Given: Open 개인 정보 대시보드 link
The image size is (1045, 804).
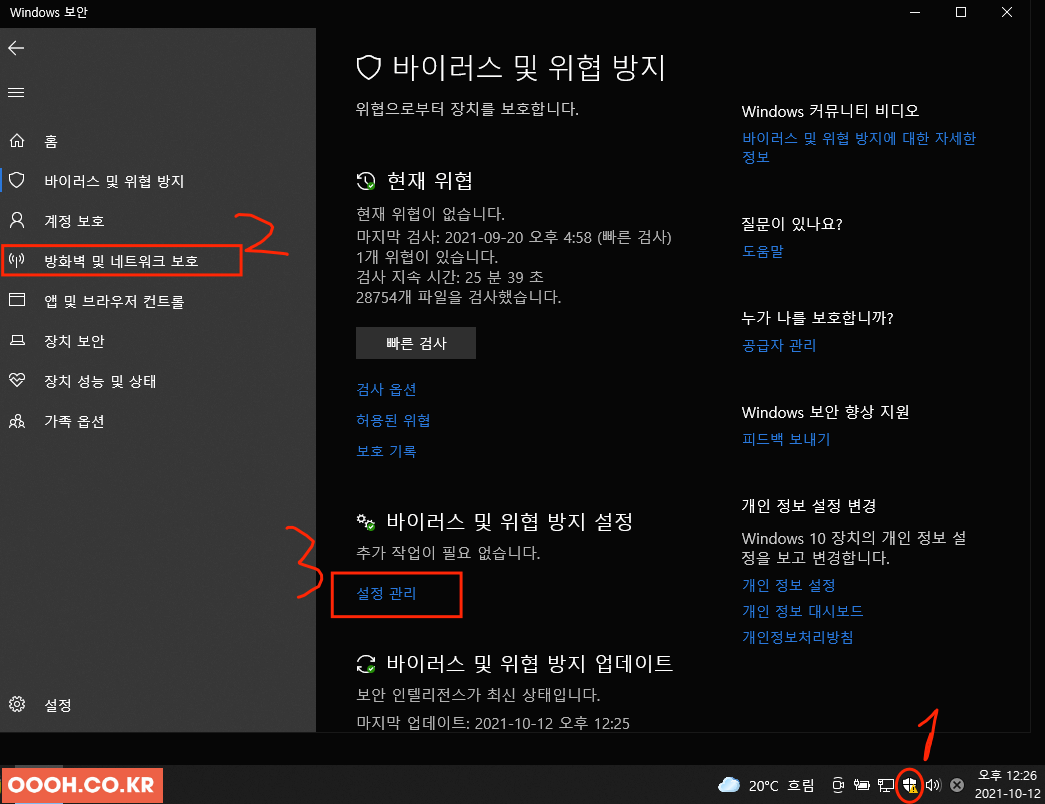Looking at the screenshot, I should tap(802, 611).
